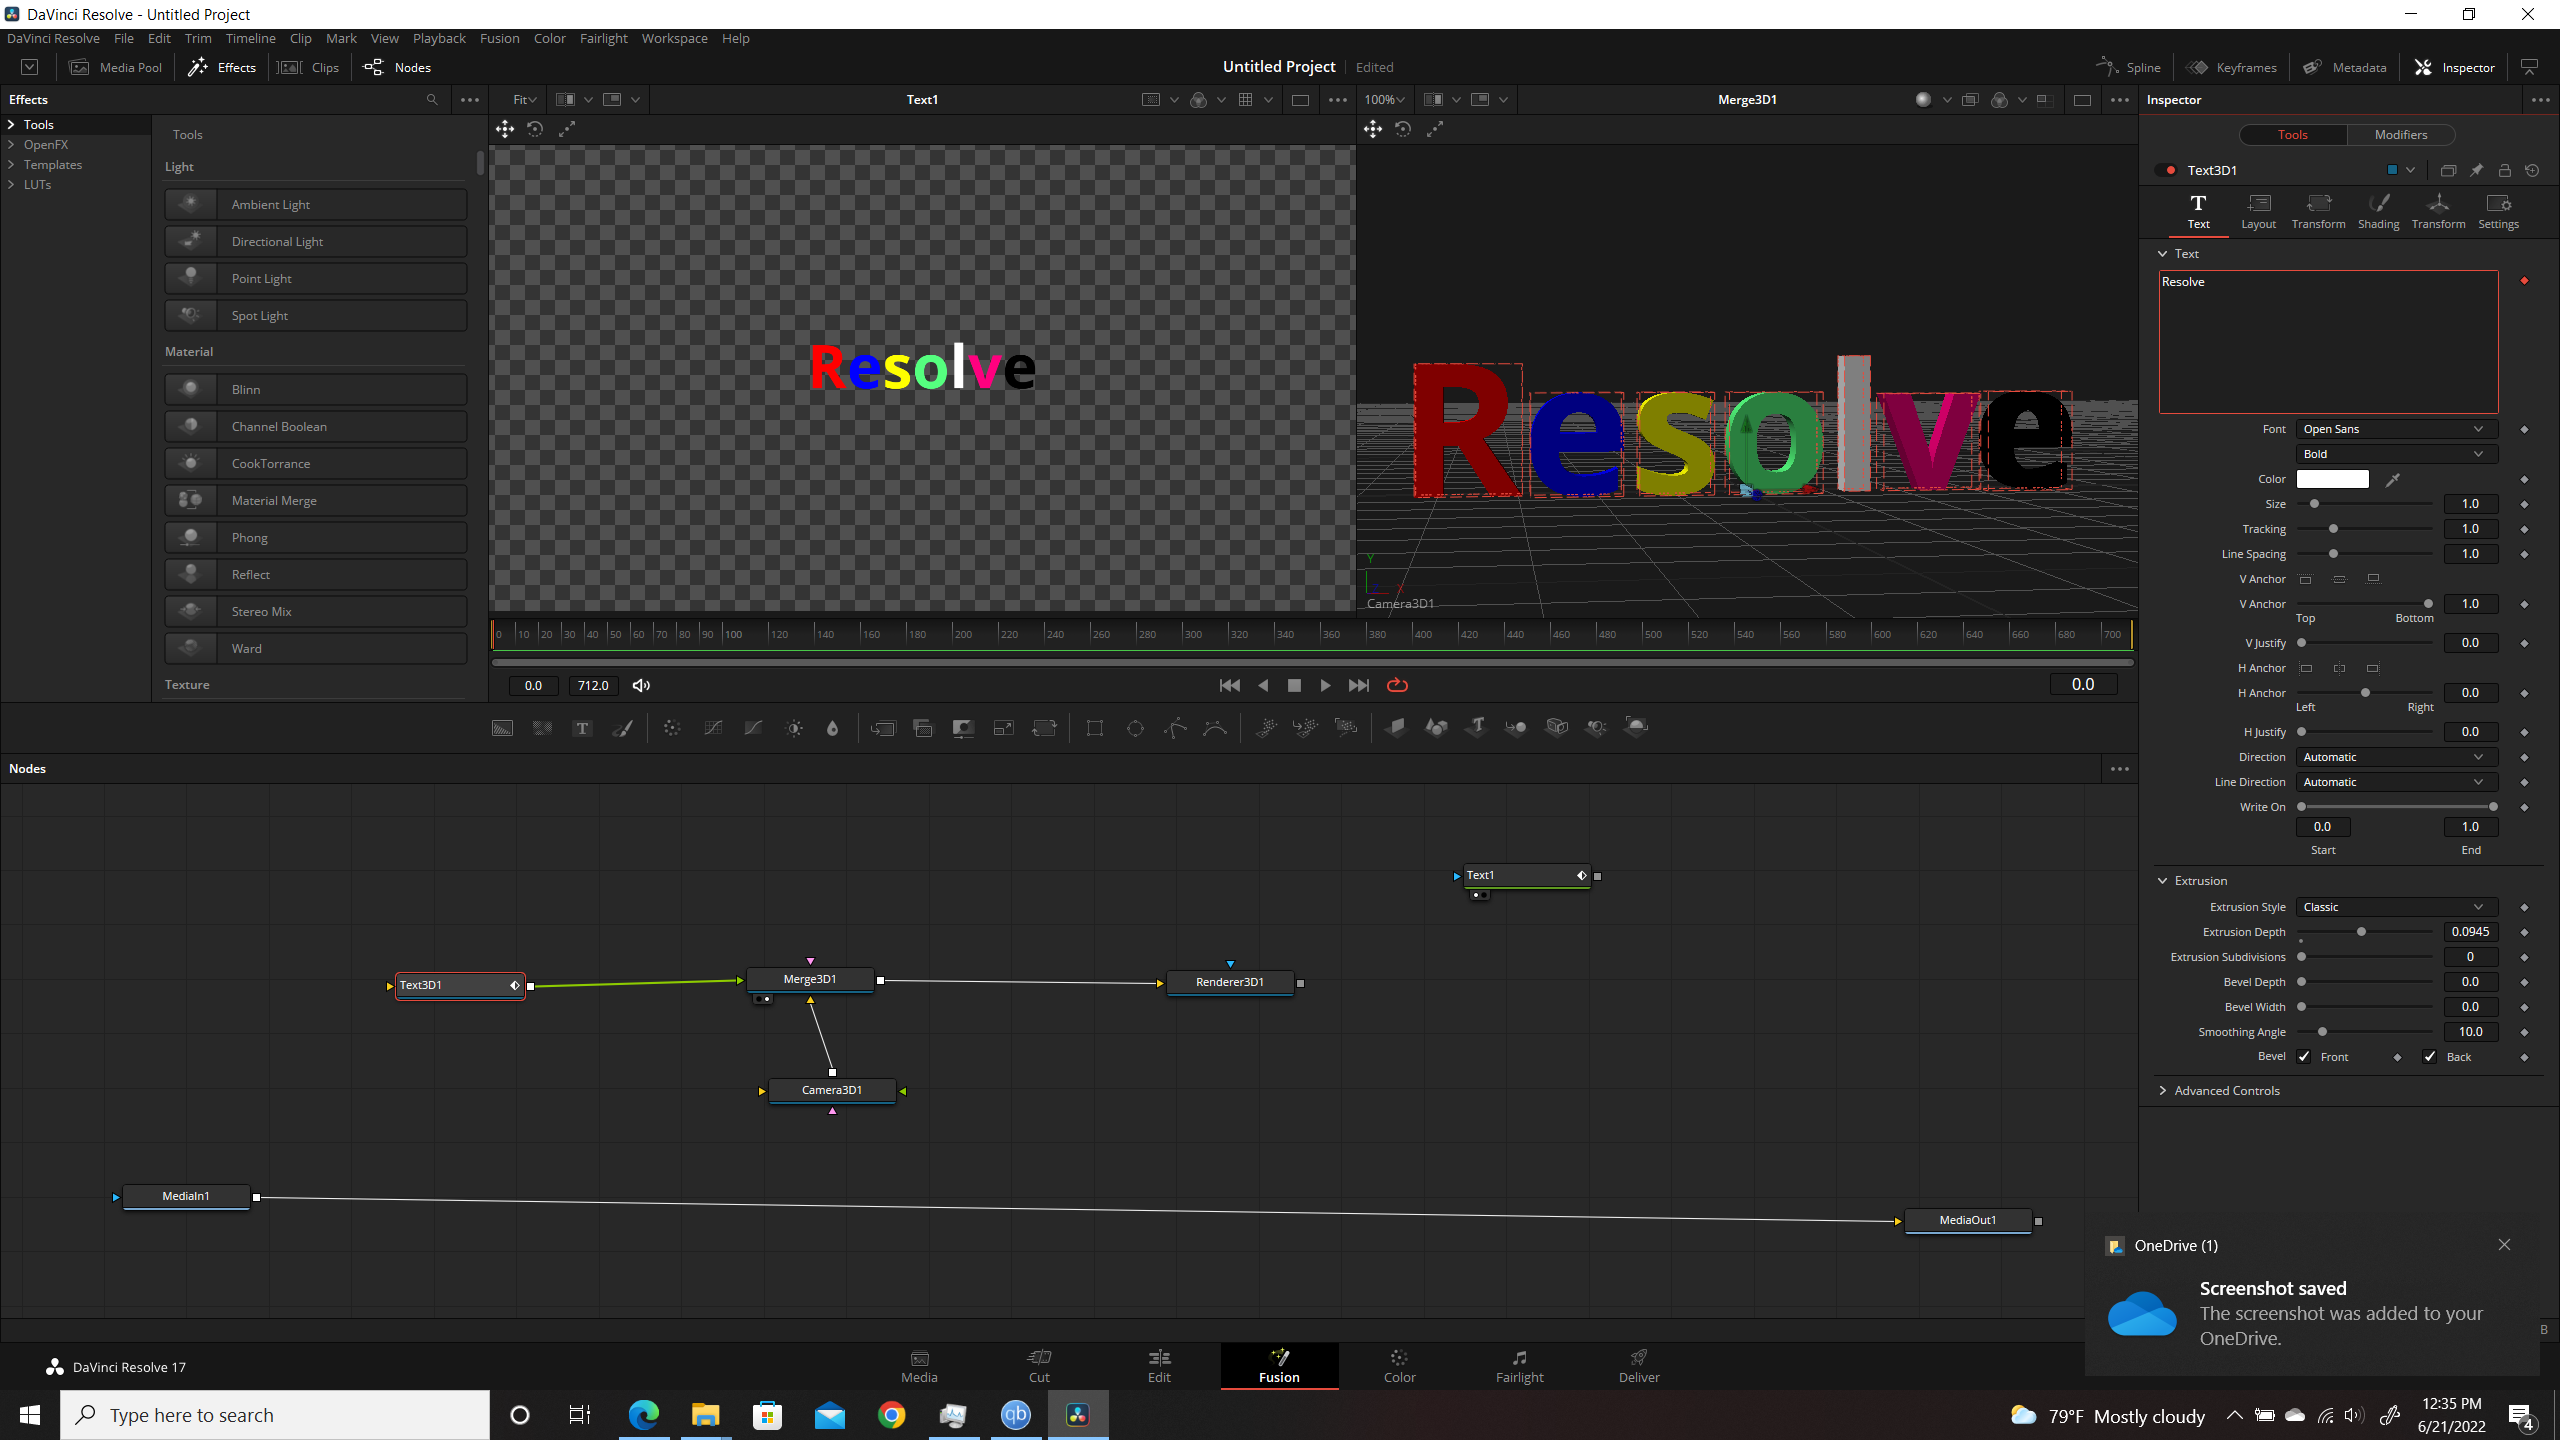Add a Shape 3D node from the toolbar

pos(1436,728)
